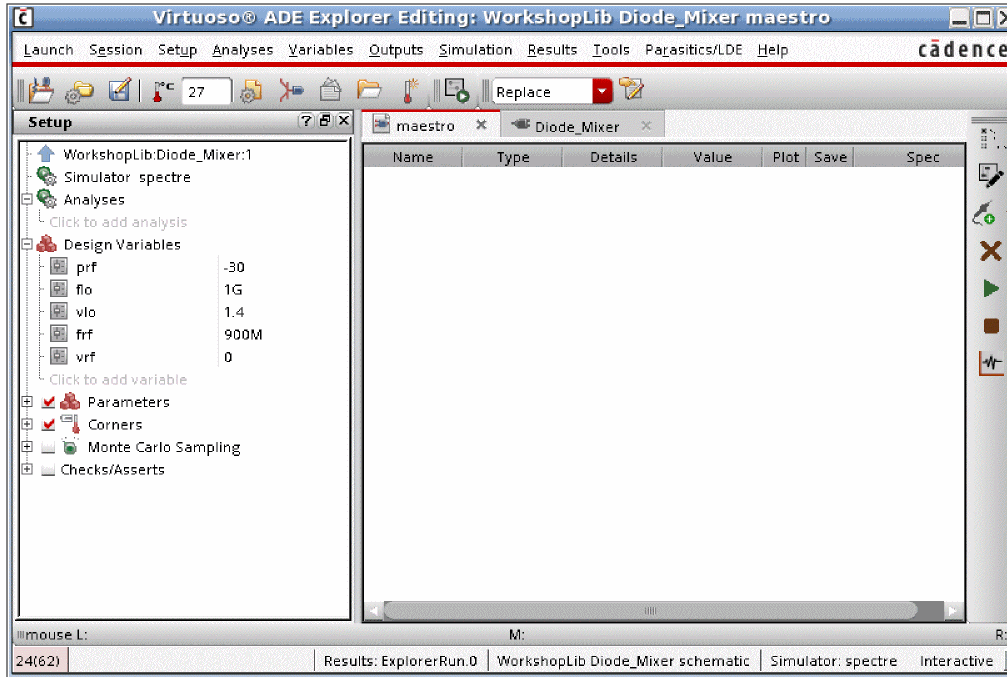Click the history results options icon

tap(631, 90)
